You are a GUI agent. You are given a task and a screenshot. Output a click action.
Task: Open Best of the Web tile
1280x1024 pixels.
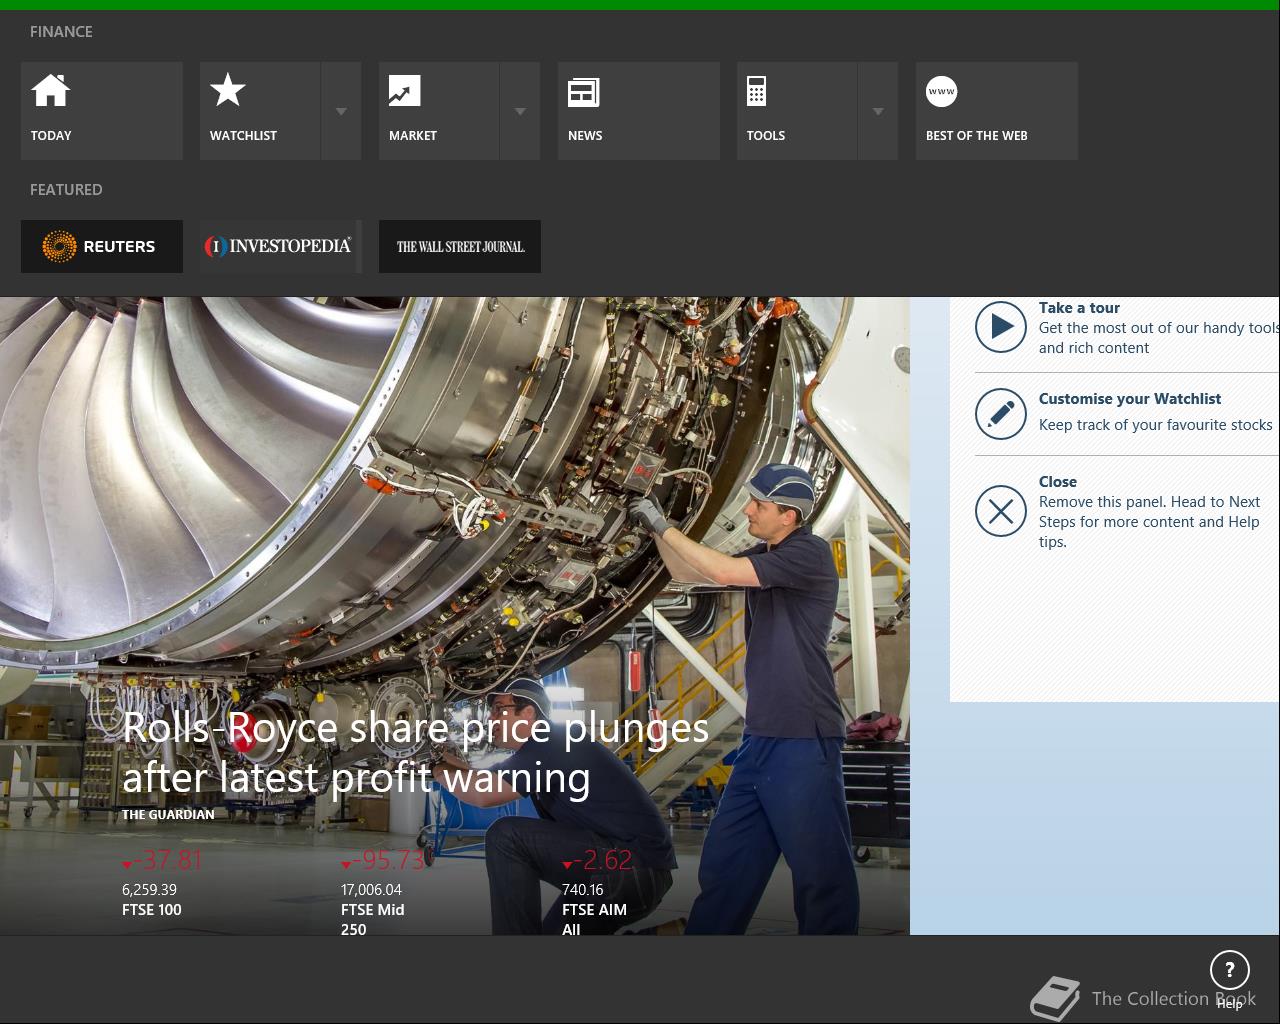point(996,111)
